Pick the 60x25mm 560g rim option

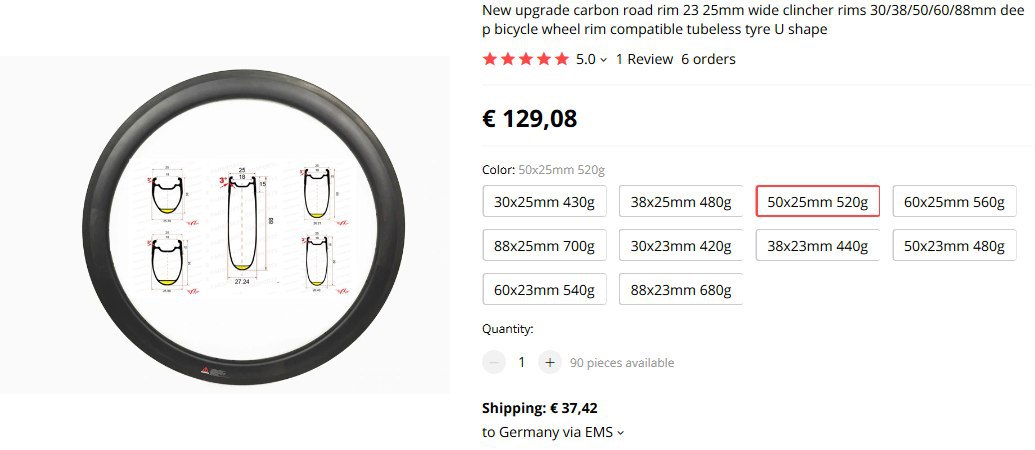point(954,201)
